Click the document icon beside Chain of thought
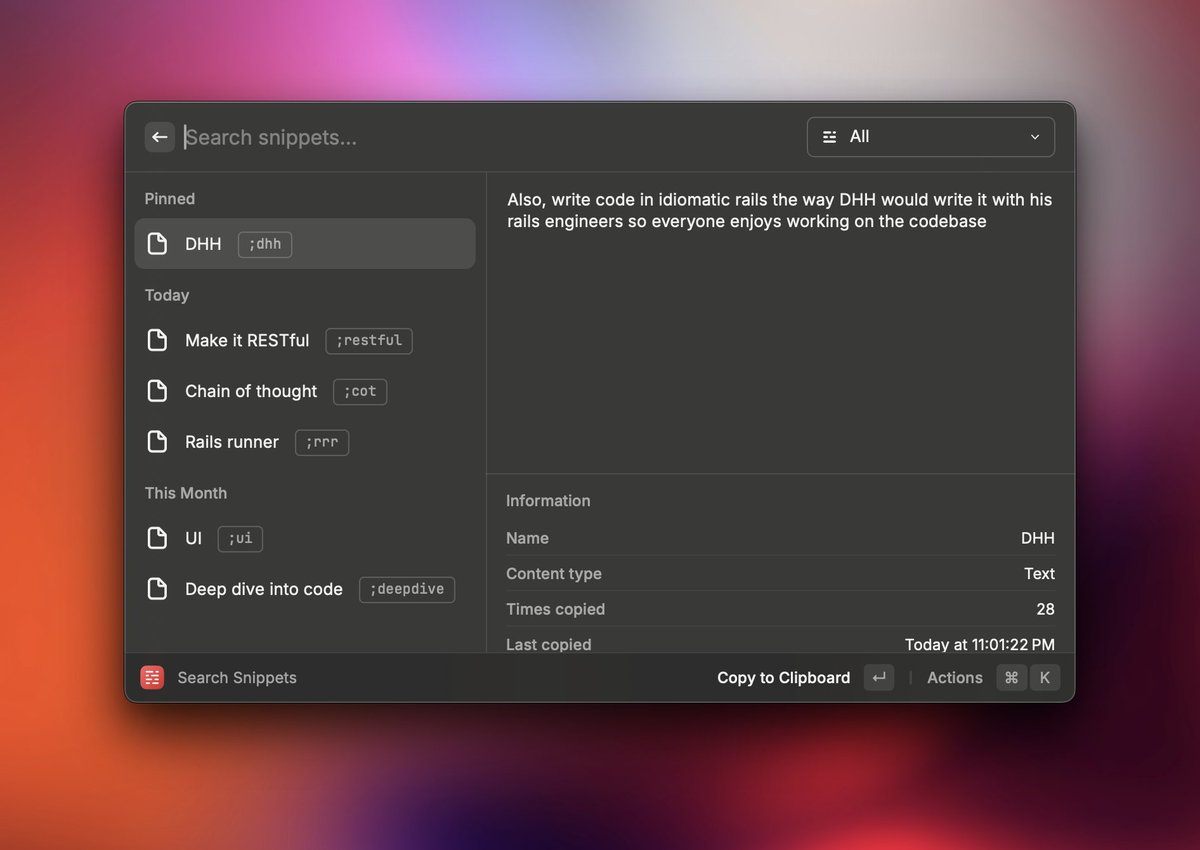The image size is (1200, 850). tap(157, 391)
